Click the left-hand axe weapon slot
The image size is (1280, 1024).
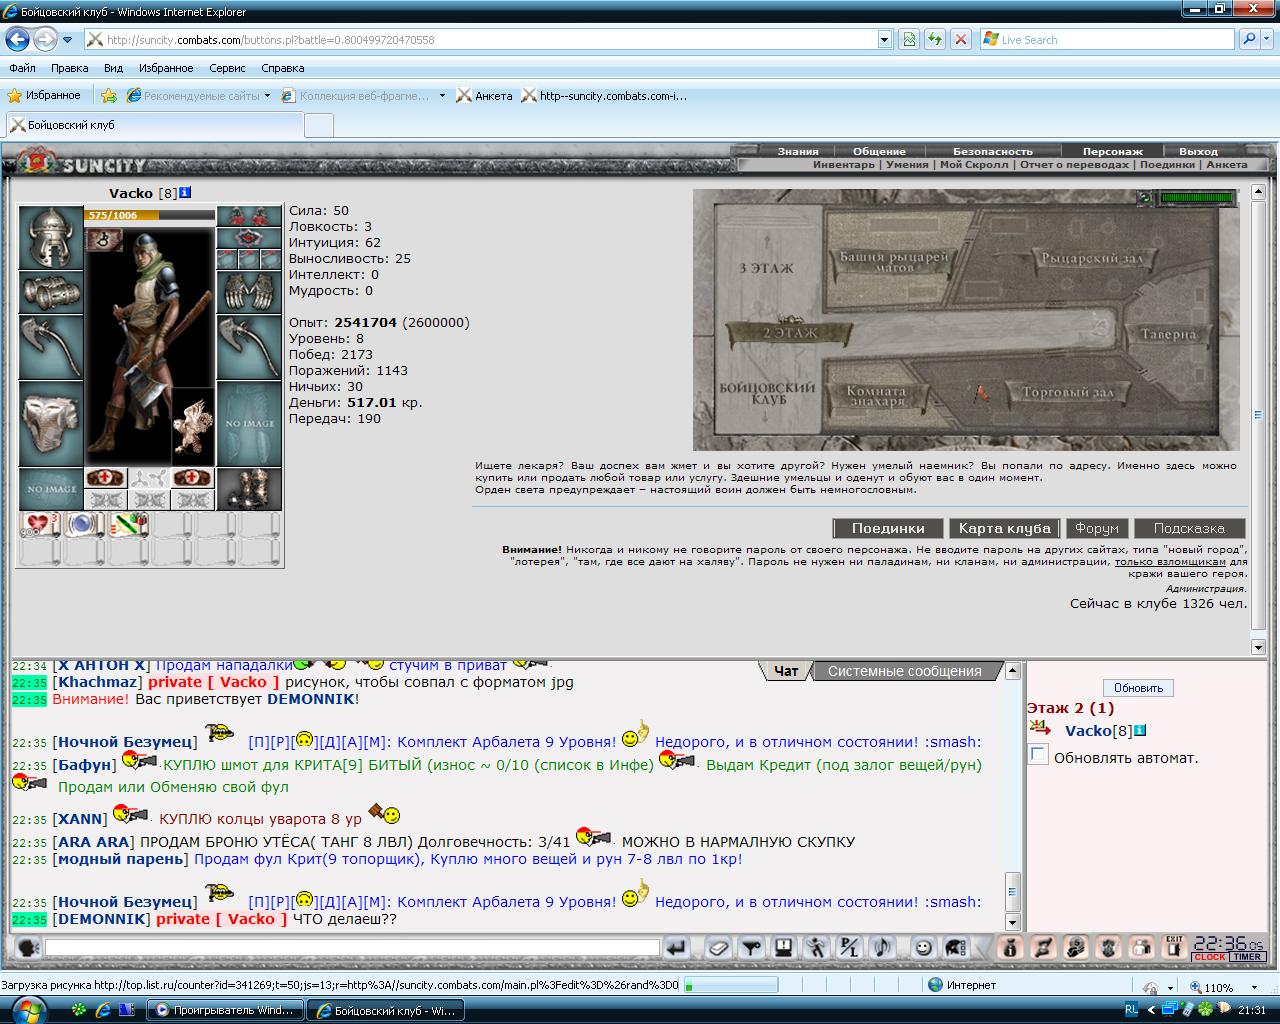click(x=50, y=346)
